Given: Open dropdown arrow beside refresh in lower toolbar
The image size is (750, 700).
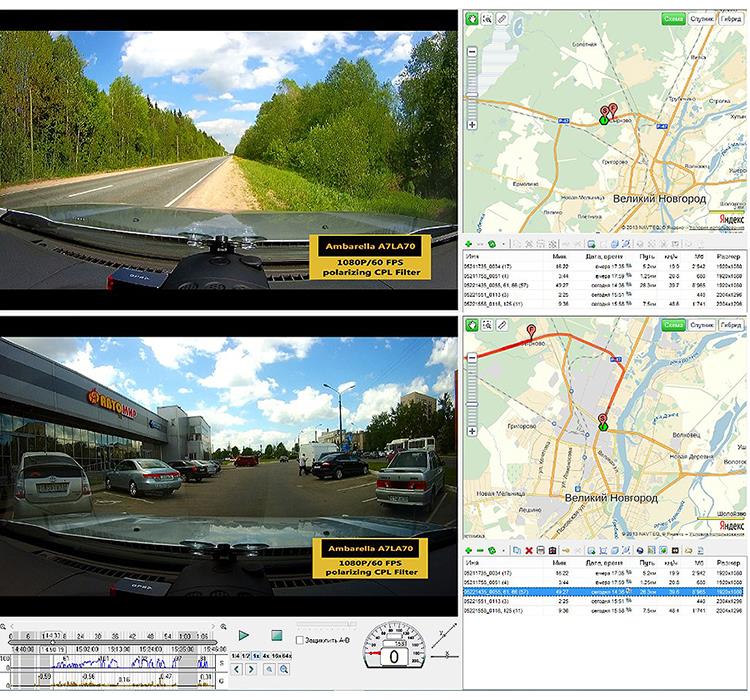Looking at the screenshot, I should coord(503,551).
